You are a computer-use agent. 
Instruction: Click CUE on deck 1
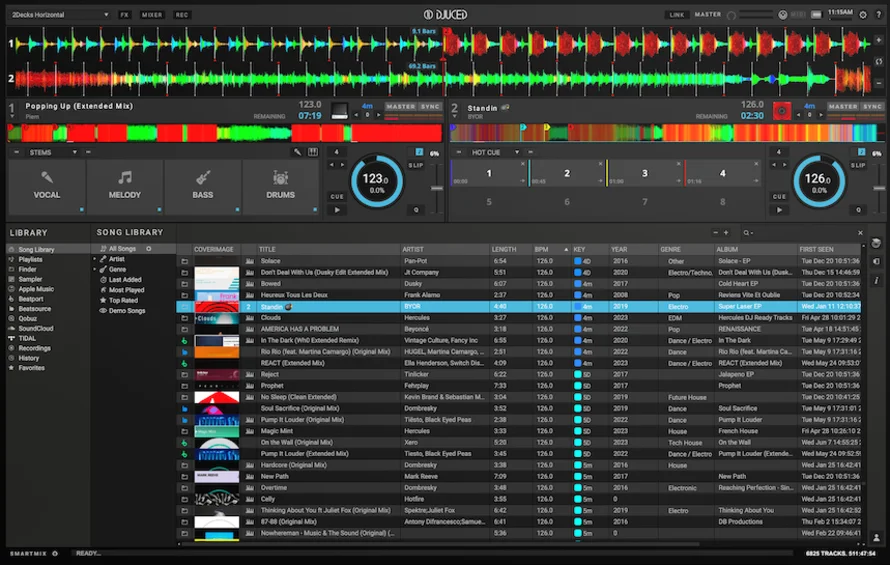(337, 196)
